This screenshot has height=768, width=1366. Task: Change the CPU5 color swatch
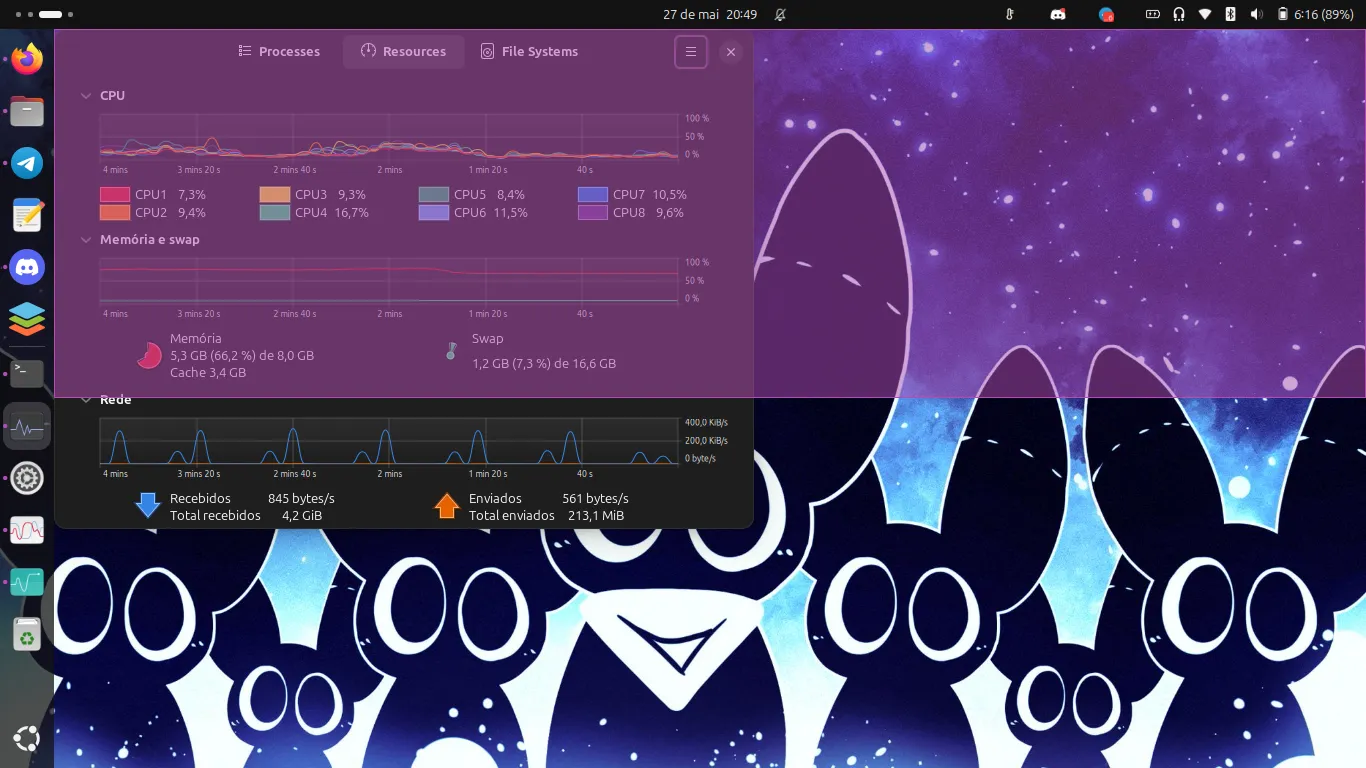coord(434,195)
